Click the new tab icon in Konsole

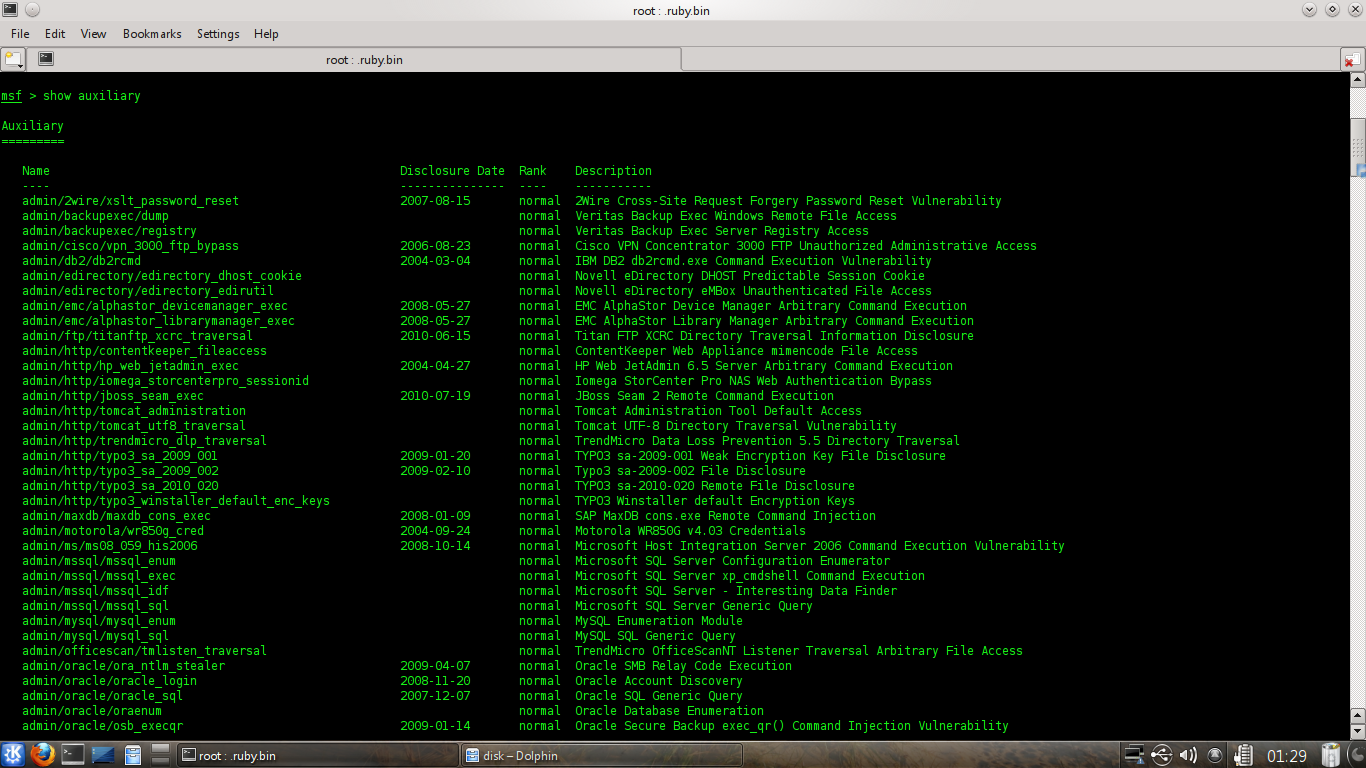click(13, 59)
